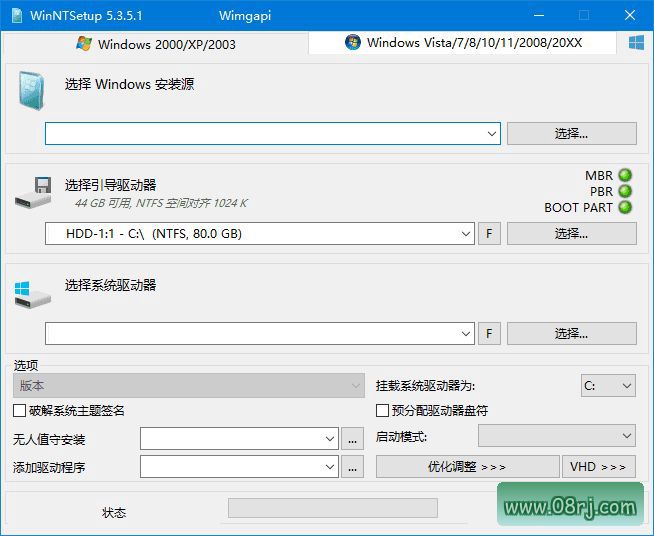Click the MBR green status light
Screen dimensions: 654x536
625,175
